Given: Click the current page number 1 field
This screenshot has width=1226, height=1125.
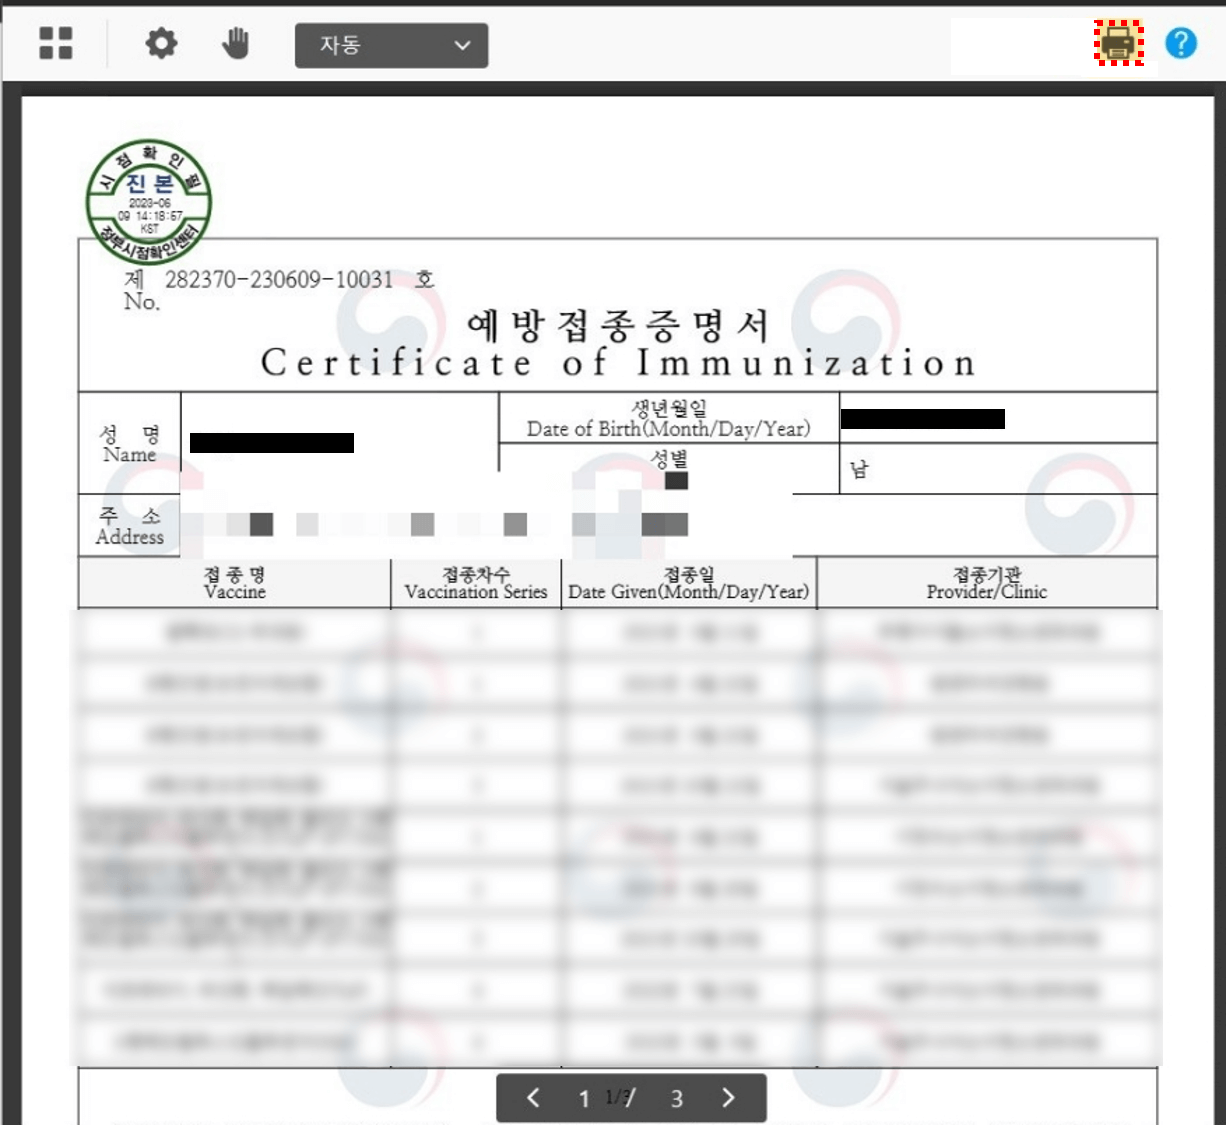Looking at the screenshot, I should click(584, 1099).
